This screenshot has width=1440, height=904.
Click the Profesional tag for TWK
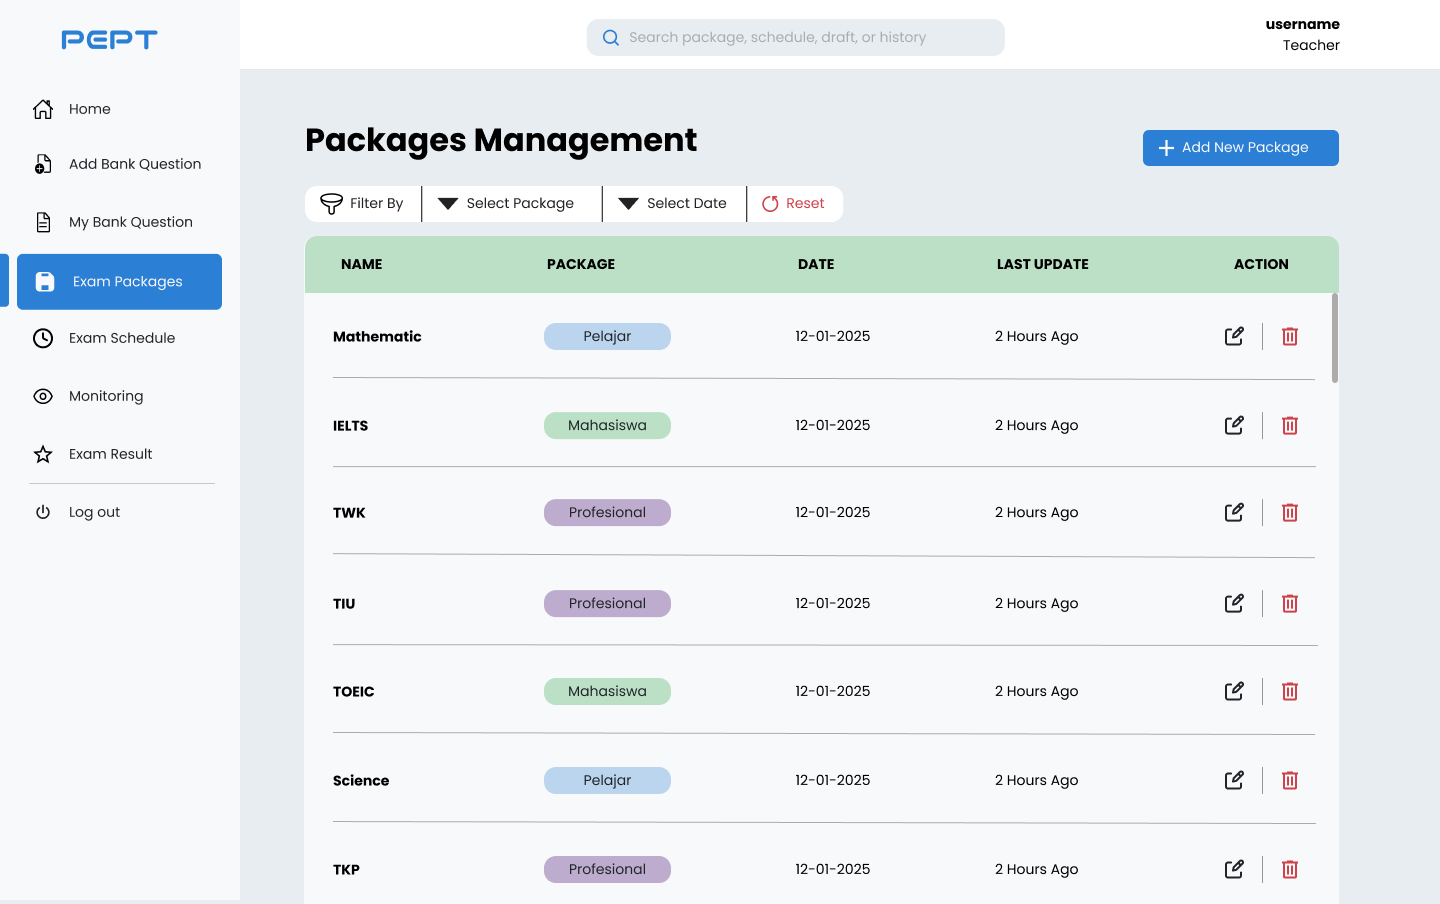(607, 512)
